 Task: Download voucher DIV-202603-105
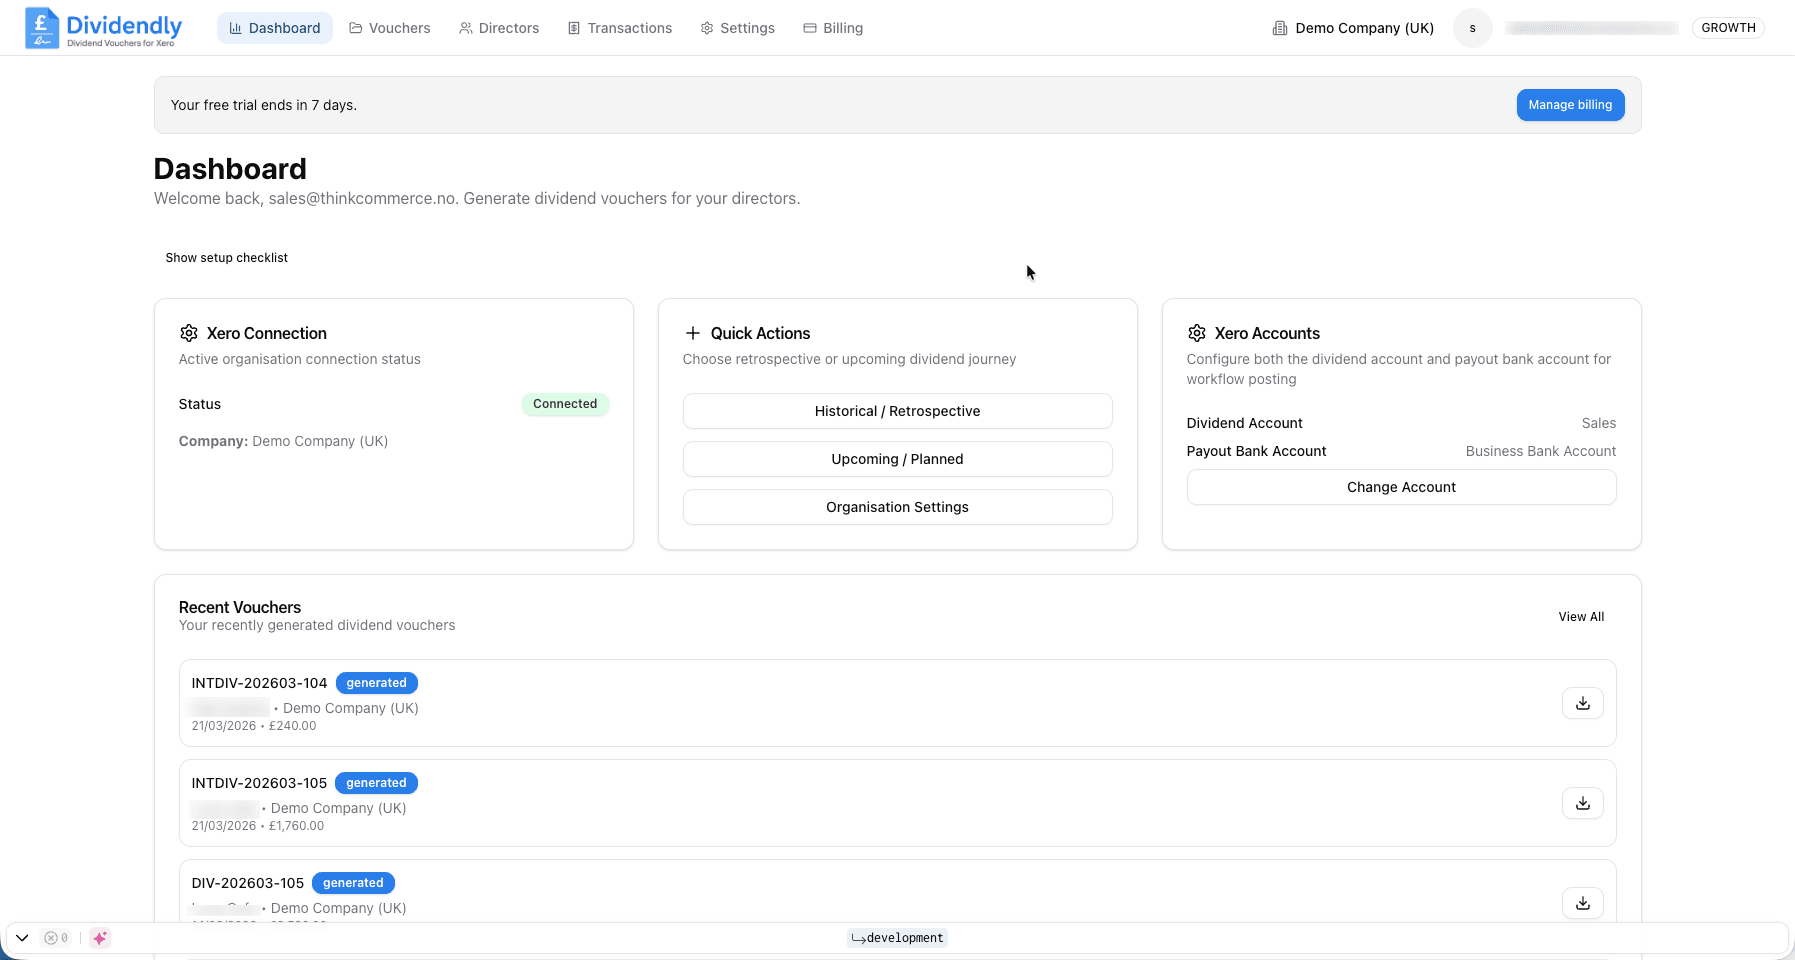click(x=1582, y=903)
